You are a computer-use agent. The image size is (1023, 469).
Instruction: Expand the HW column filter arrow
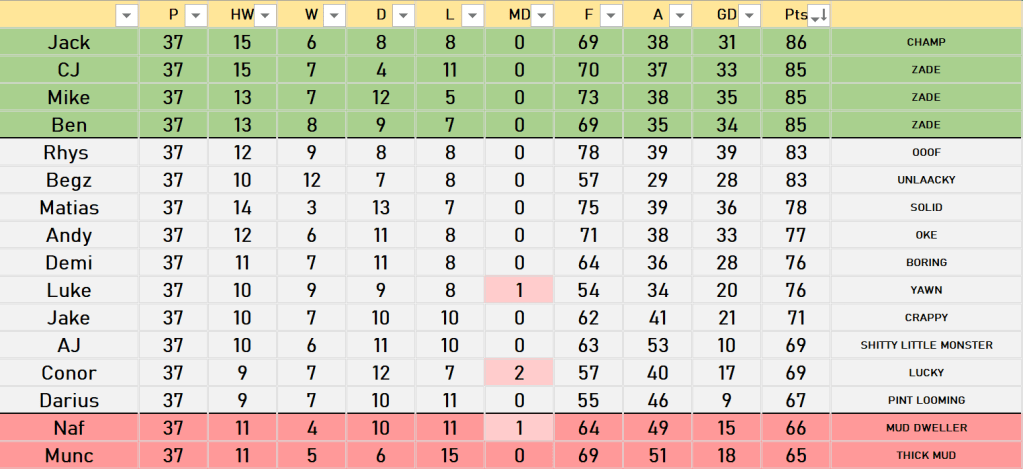click(x=266, y=15)
